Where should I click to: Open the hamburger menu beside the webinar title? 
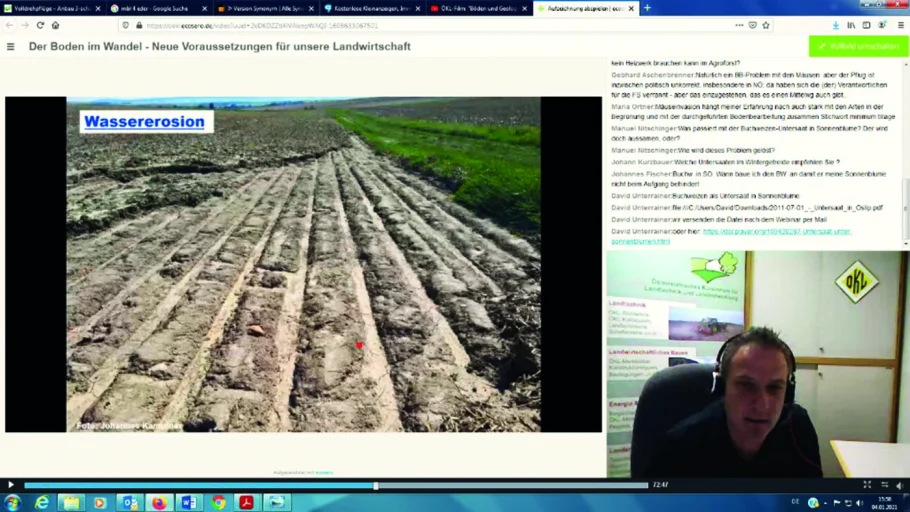coord(11,46)
